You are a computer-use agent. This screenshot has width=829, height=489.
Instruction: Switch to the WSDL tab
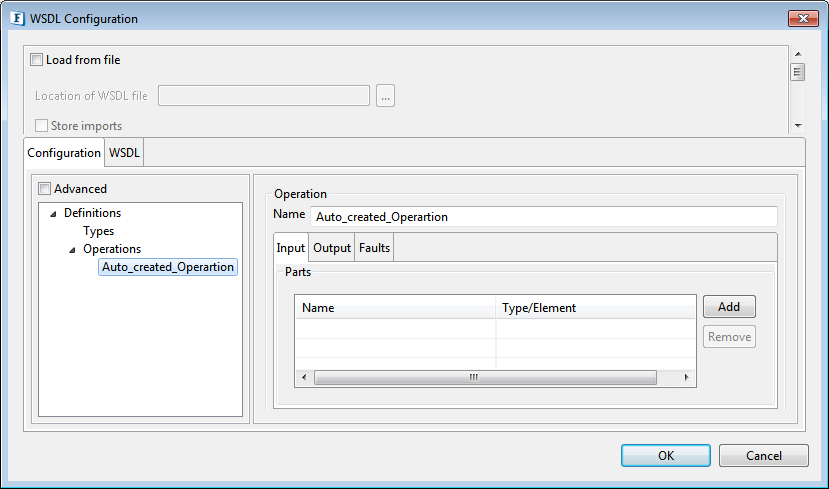click(124, 153)
